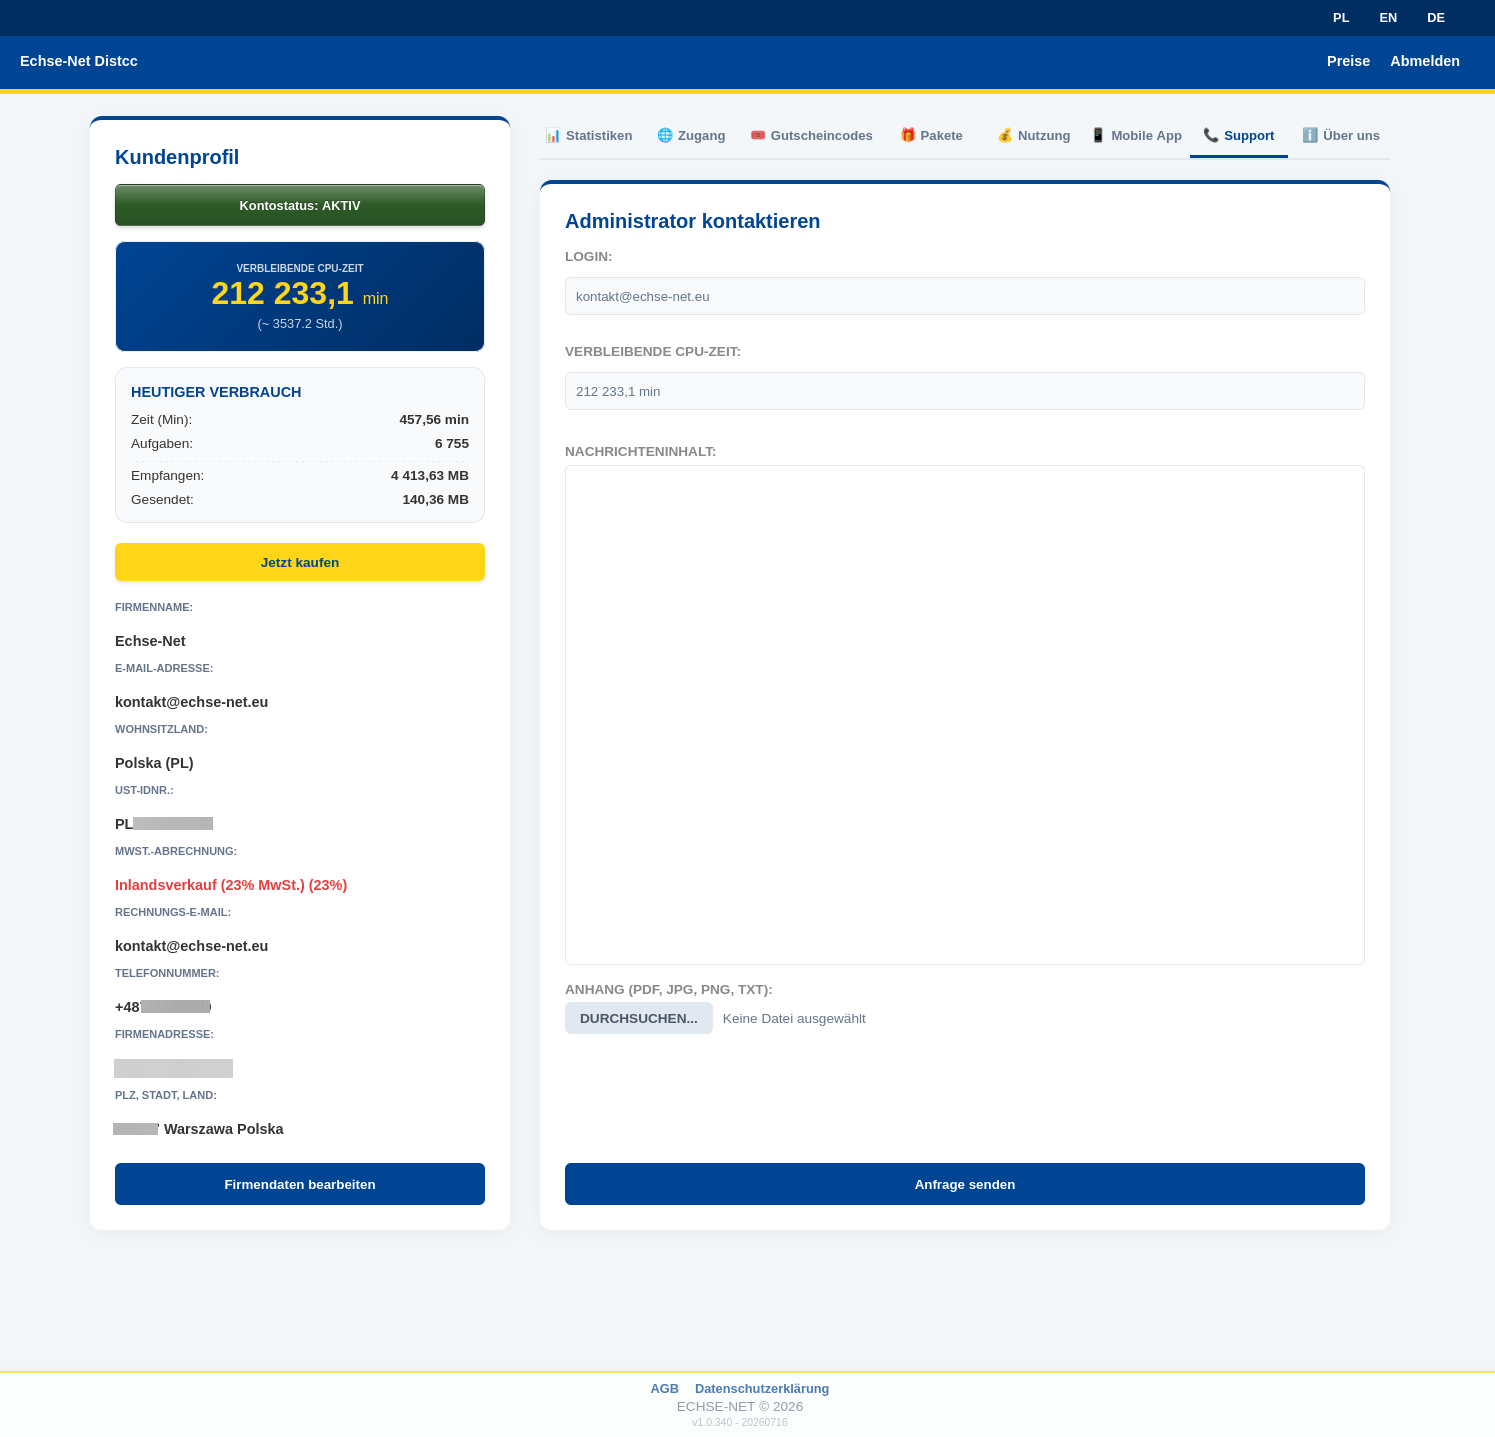Click 'Keine Datei ausgewählt' text
The height and width of the screenshot is (1437, 1495).
pos(794,1019)
